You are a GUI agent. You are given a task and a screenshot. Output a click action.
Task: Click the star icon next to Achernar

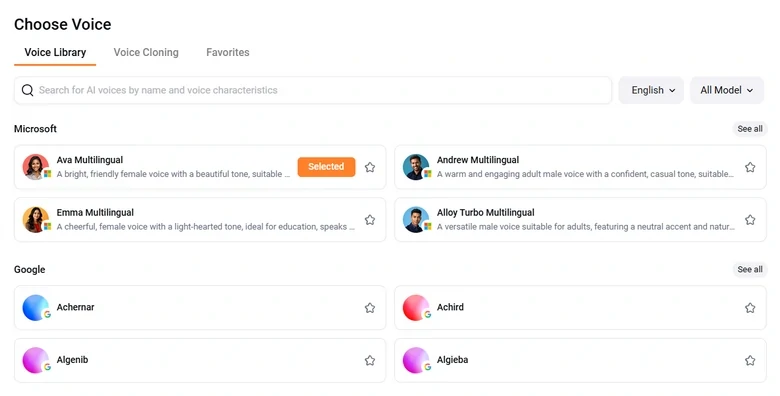pyautogui.click(x=370, y=308)
